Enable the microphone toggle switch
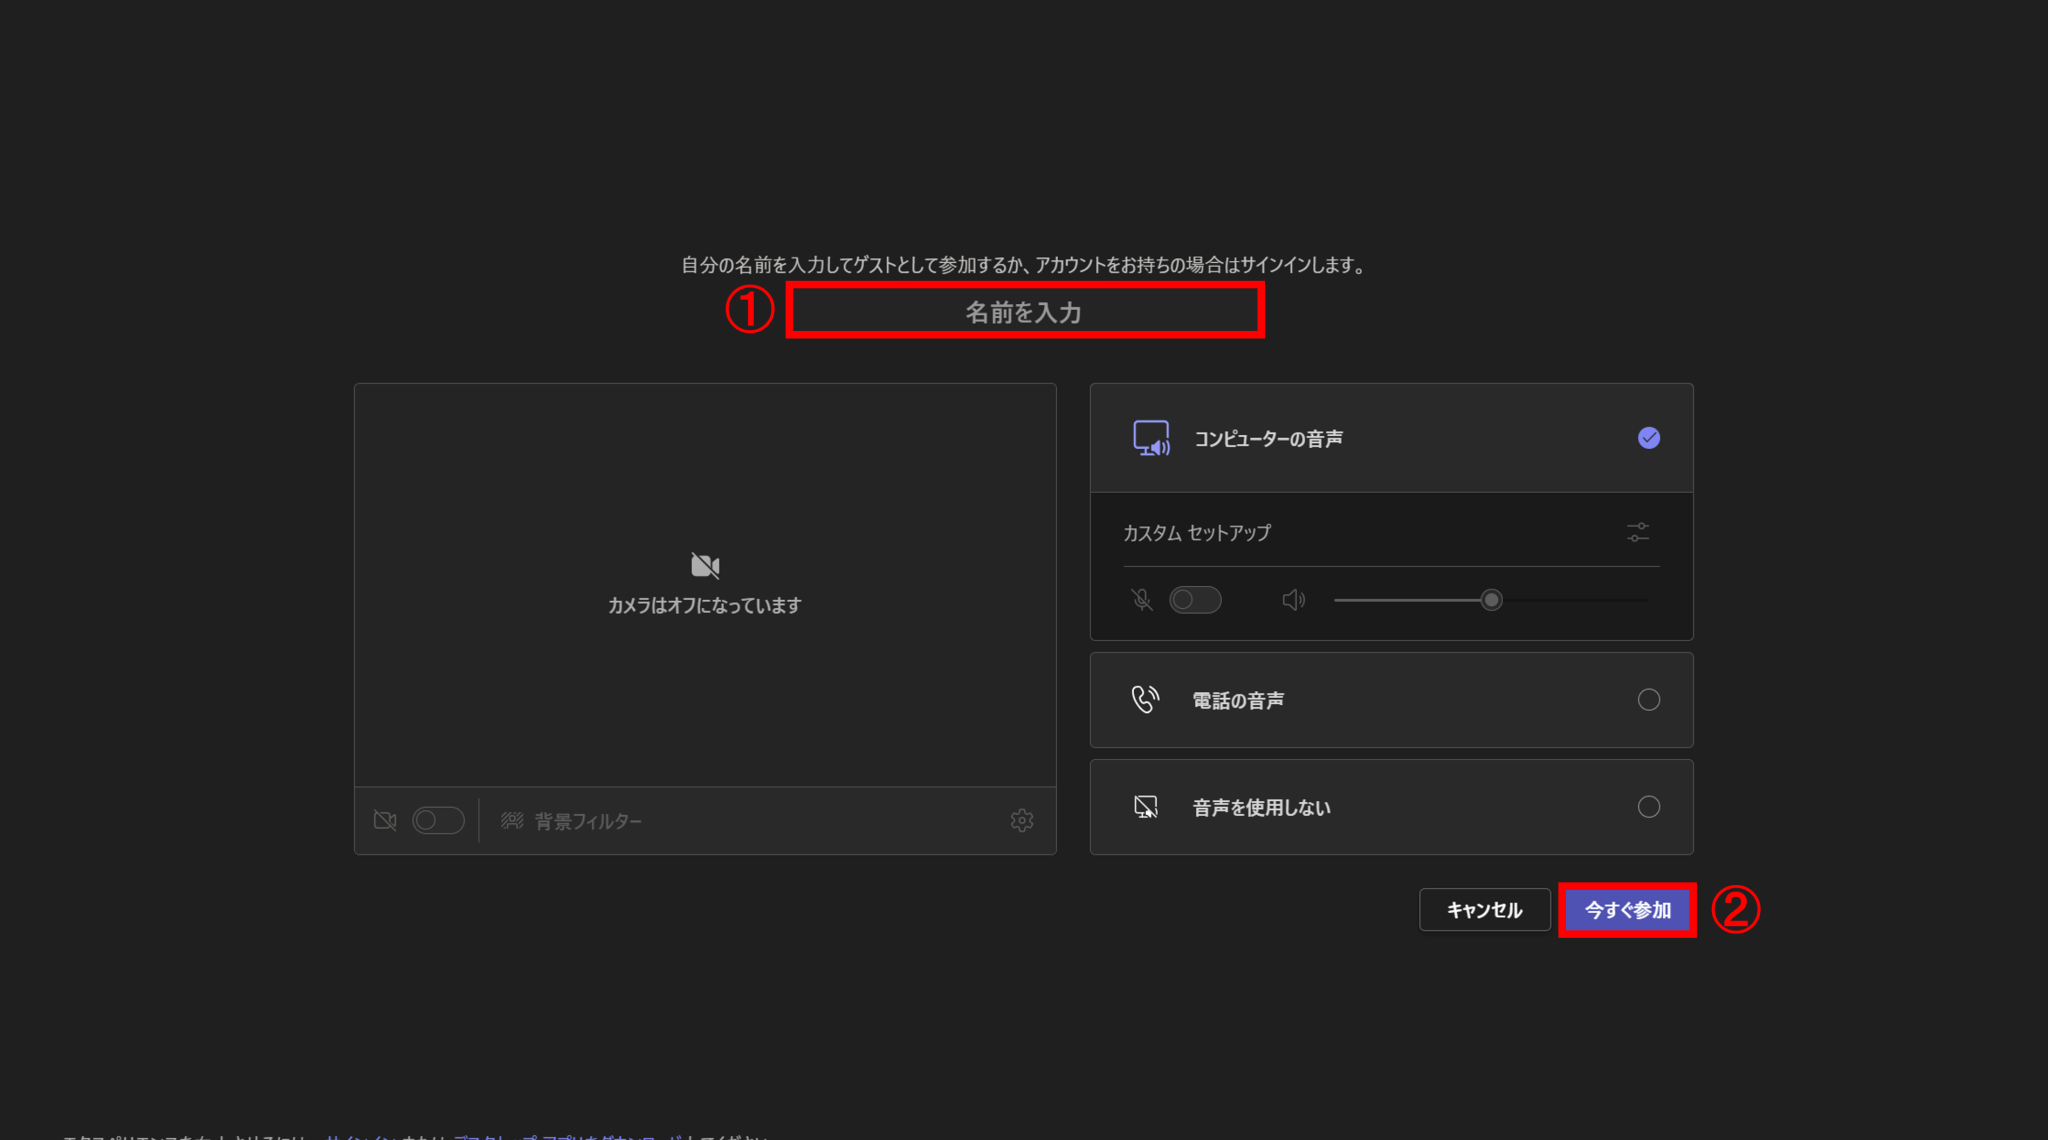Image resolution: width=2048 pixels, height=1140 pixels. coord(1195,600)
